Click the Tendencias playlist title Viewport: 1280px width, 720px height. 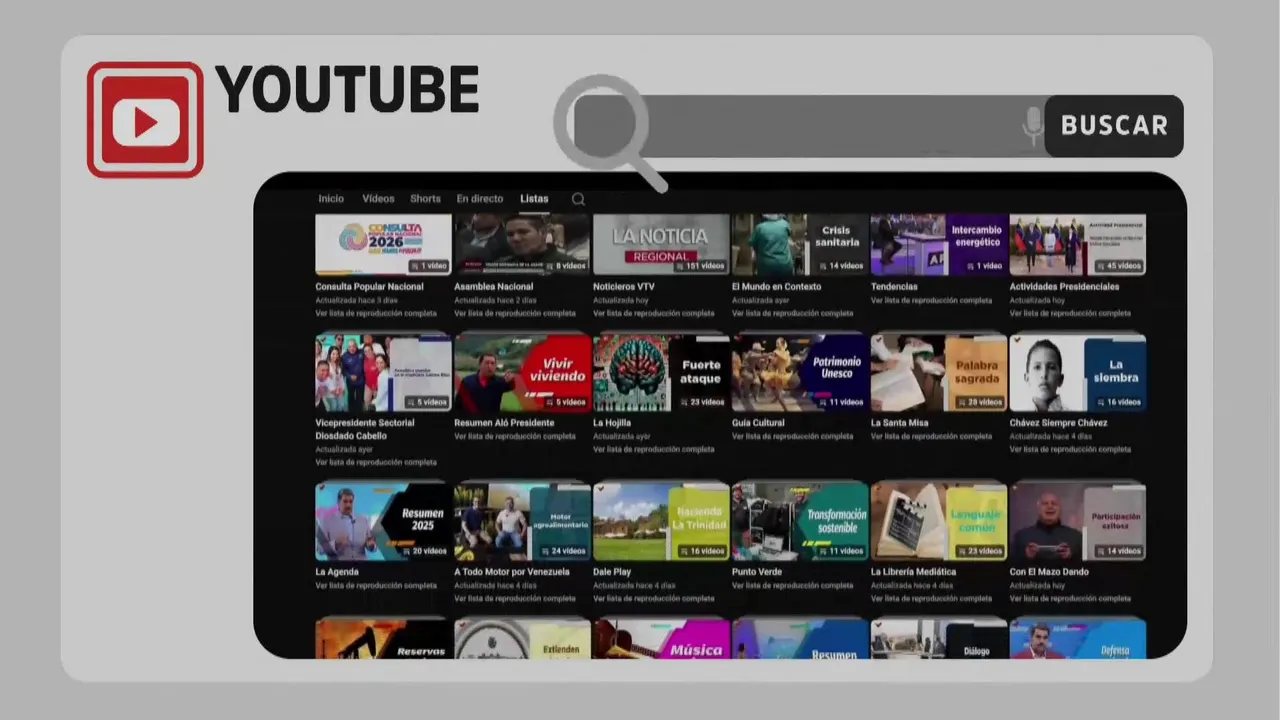point(894,287)
